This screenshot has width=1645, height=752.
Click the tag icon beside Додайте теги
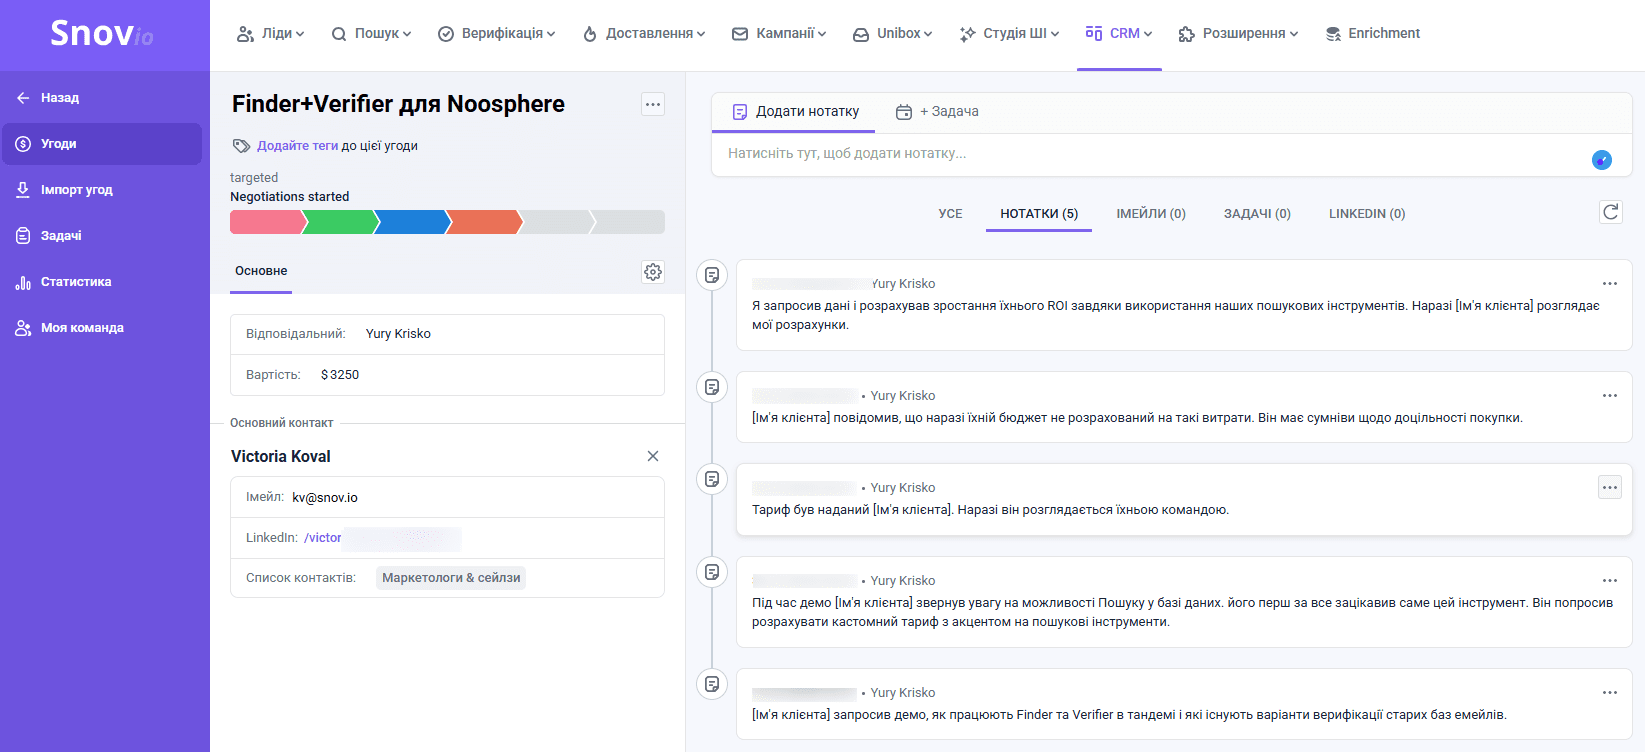coord(241,146)
